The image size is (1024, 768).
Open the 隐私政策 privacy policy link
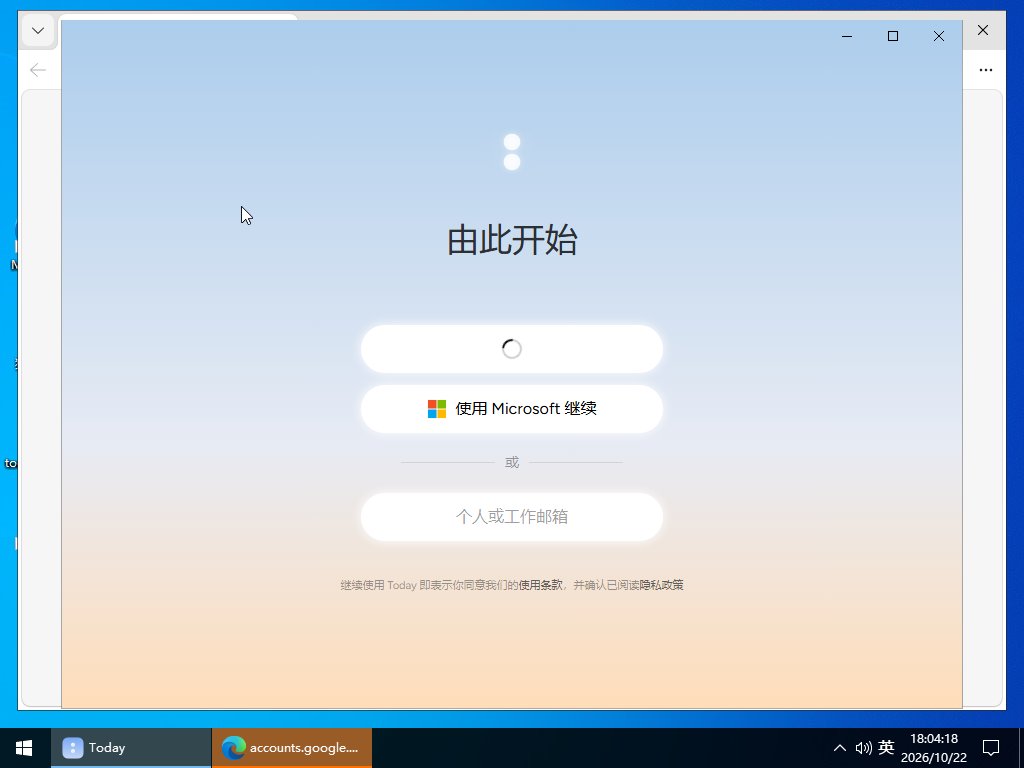[x=661, y=585]
